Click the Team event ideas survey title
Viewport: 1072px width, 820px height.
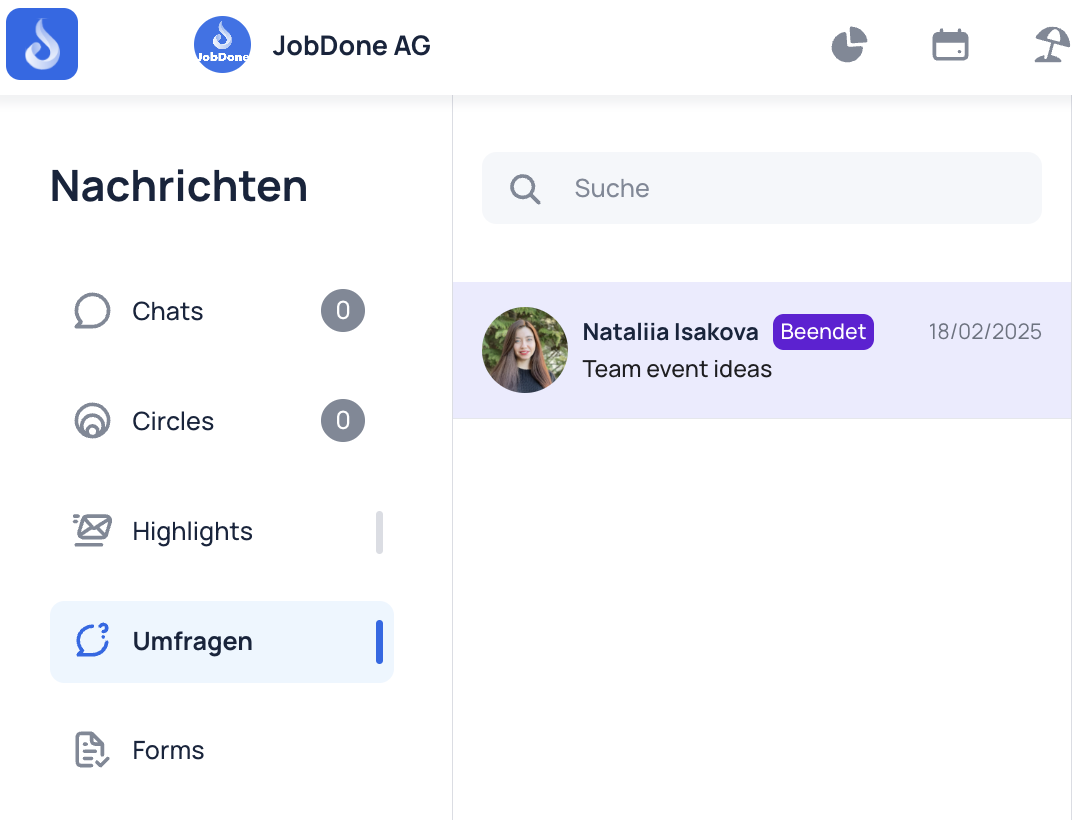[x=677, y=369]
